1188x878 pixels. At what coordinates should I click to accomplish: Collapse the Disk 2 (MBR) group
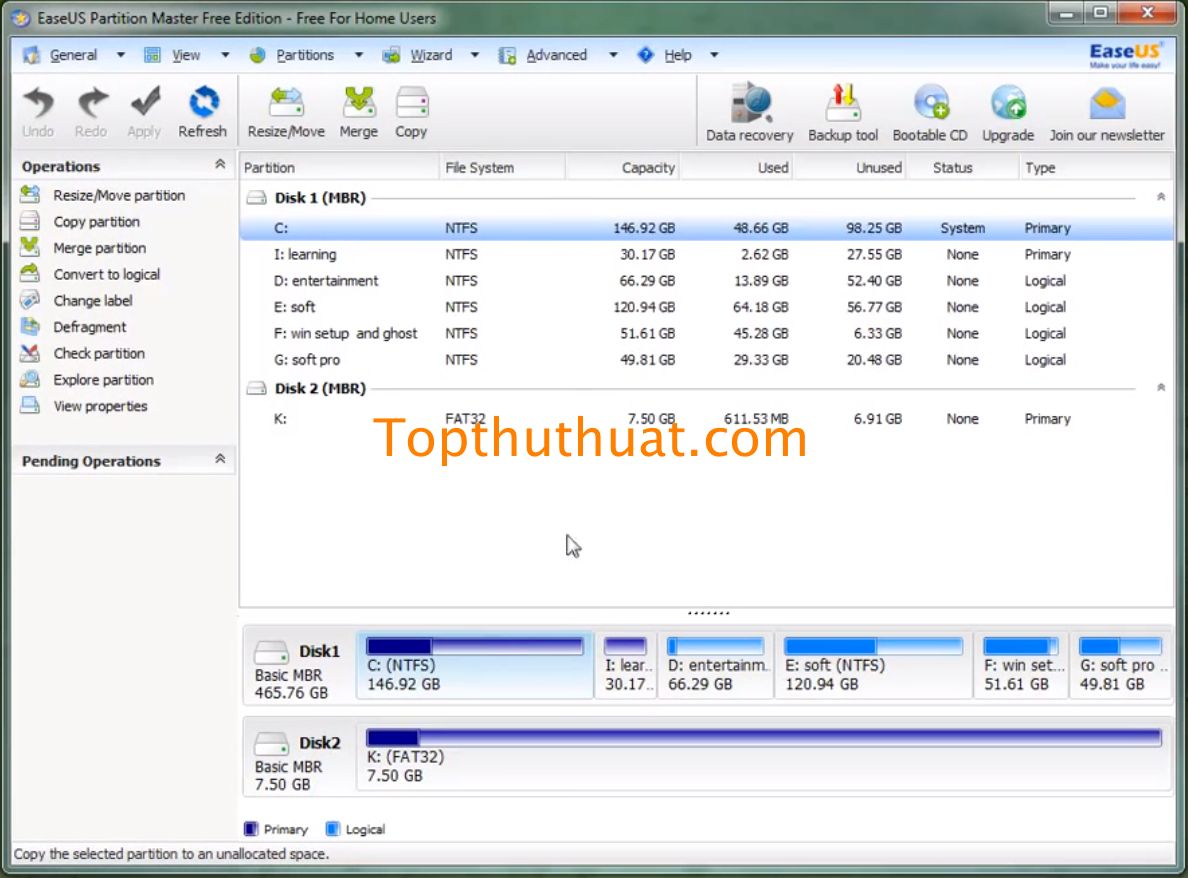coord(1161,388)
